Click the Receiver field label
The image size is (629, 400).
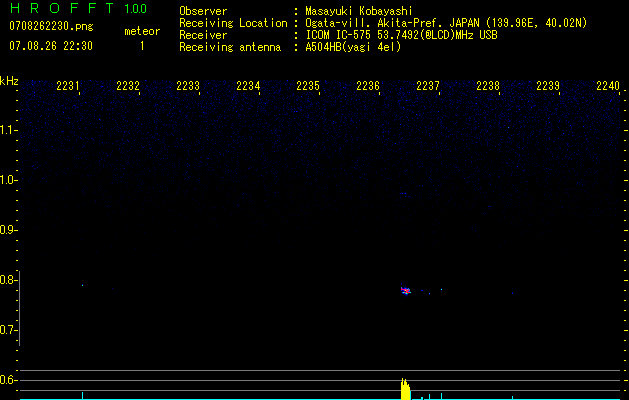tap(203, 35)
